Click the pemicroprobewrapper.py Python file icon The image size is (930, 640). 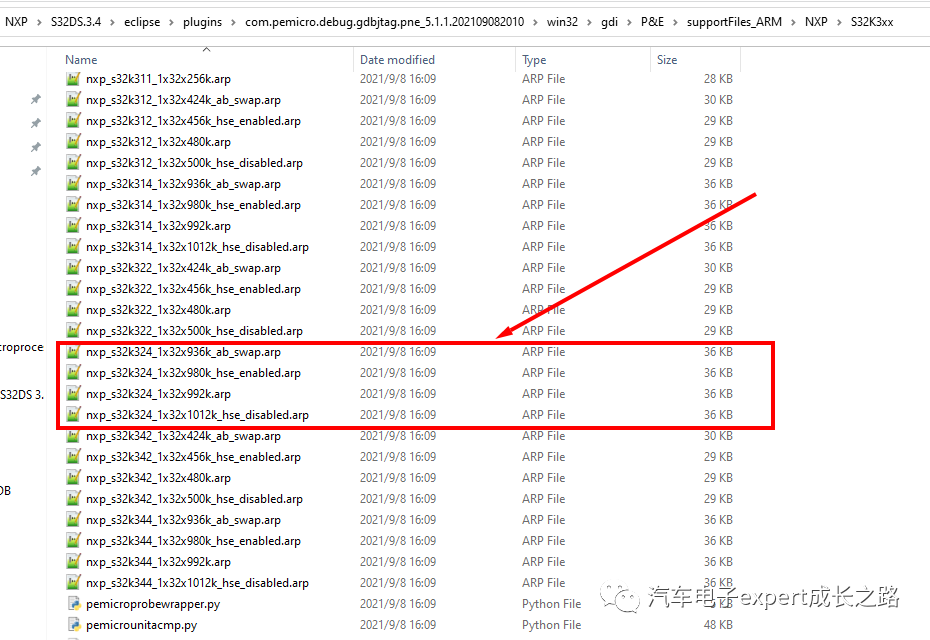pyautogui.click(x=74, y=604)
